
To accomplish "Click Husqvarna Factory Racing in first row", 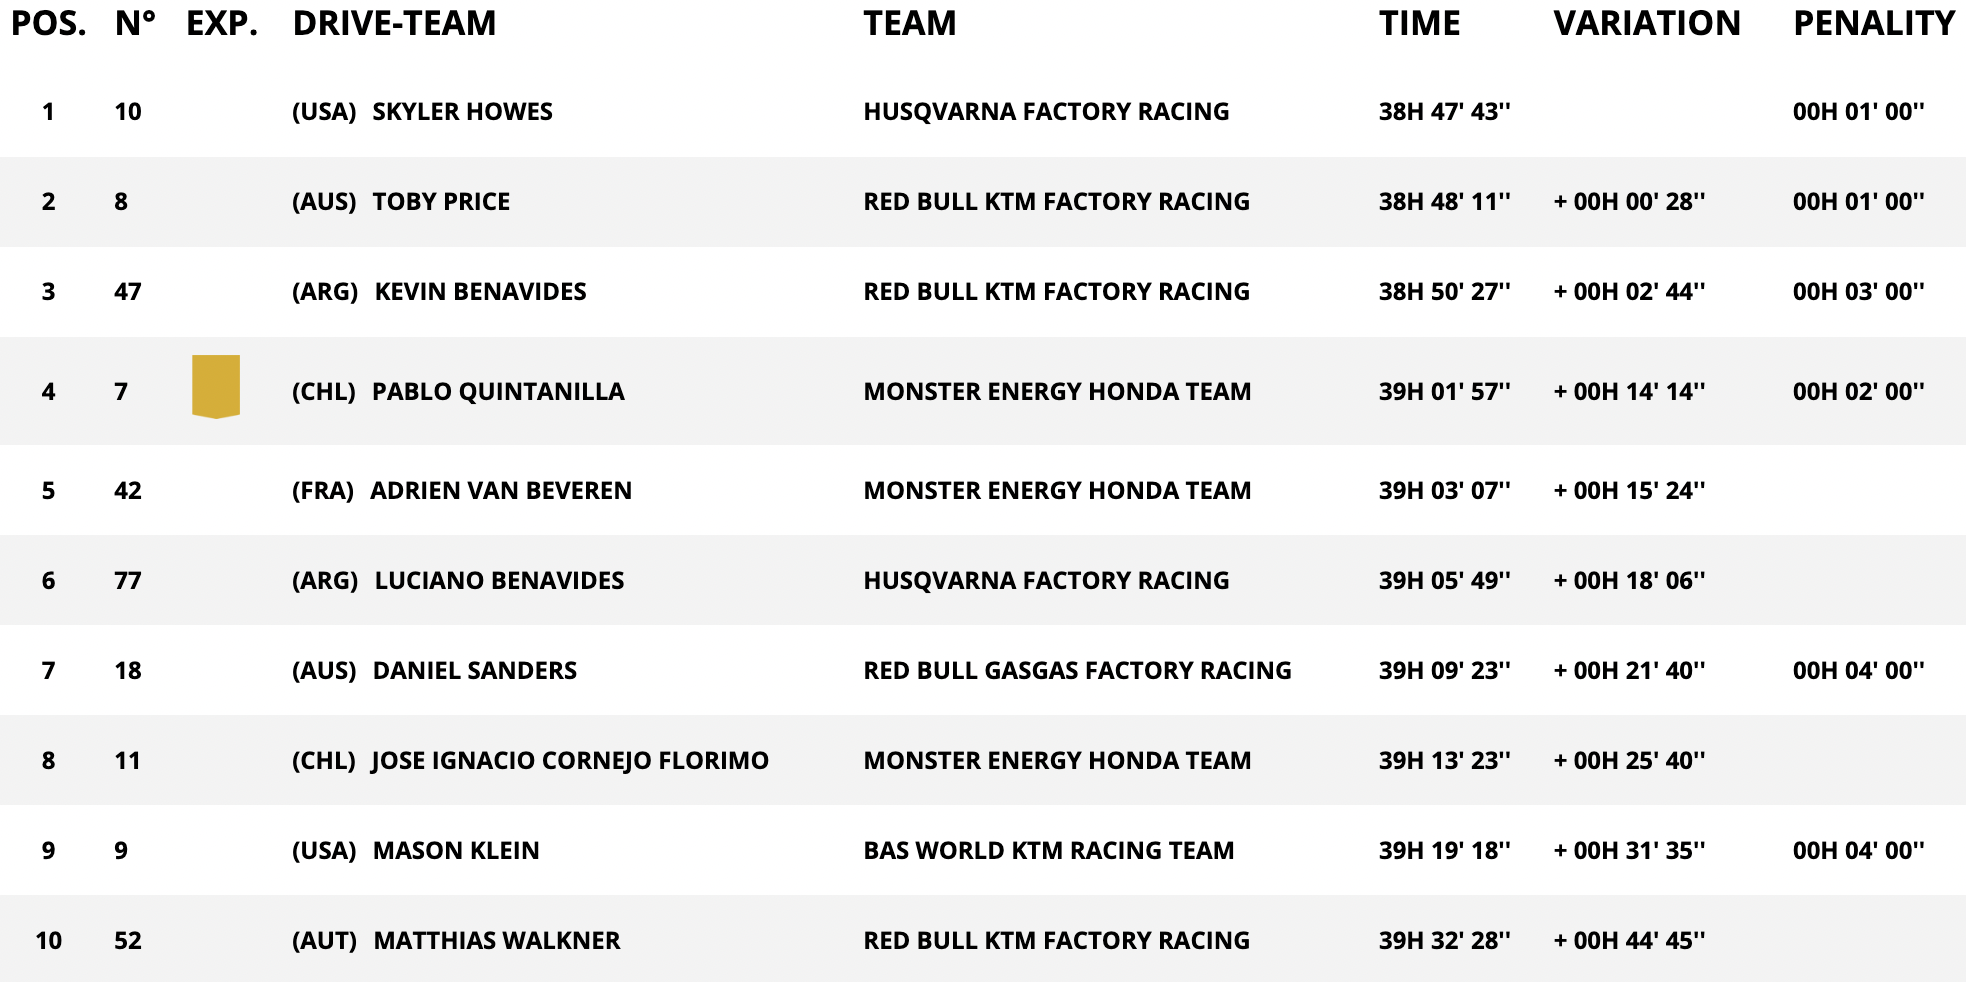I will [x=1046, y=111].
